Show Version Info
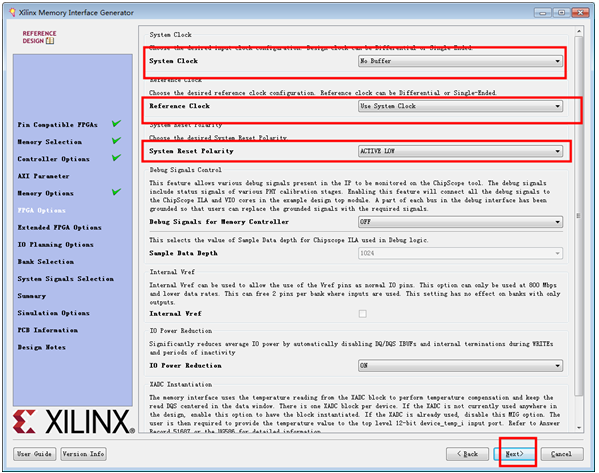This screenshot has height=473, width=599. [83, 454]
